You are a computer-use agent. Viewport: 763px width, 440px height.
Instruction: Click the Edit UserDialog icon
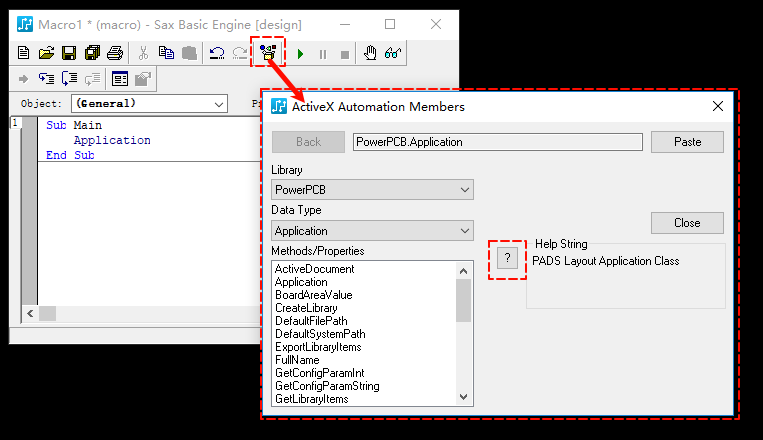(119, 79)
